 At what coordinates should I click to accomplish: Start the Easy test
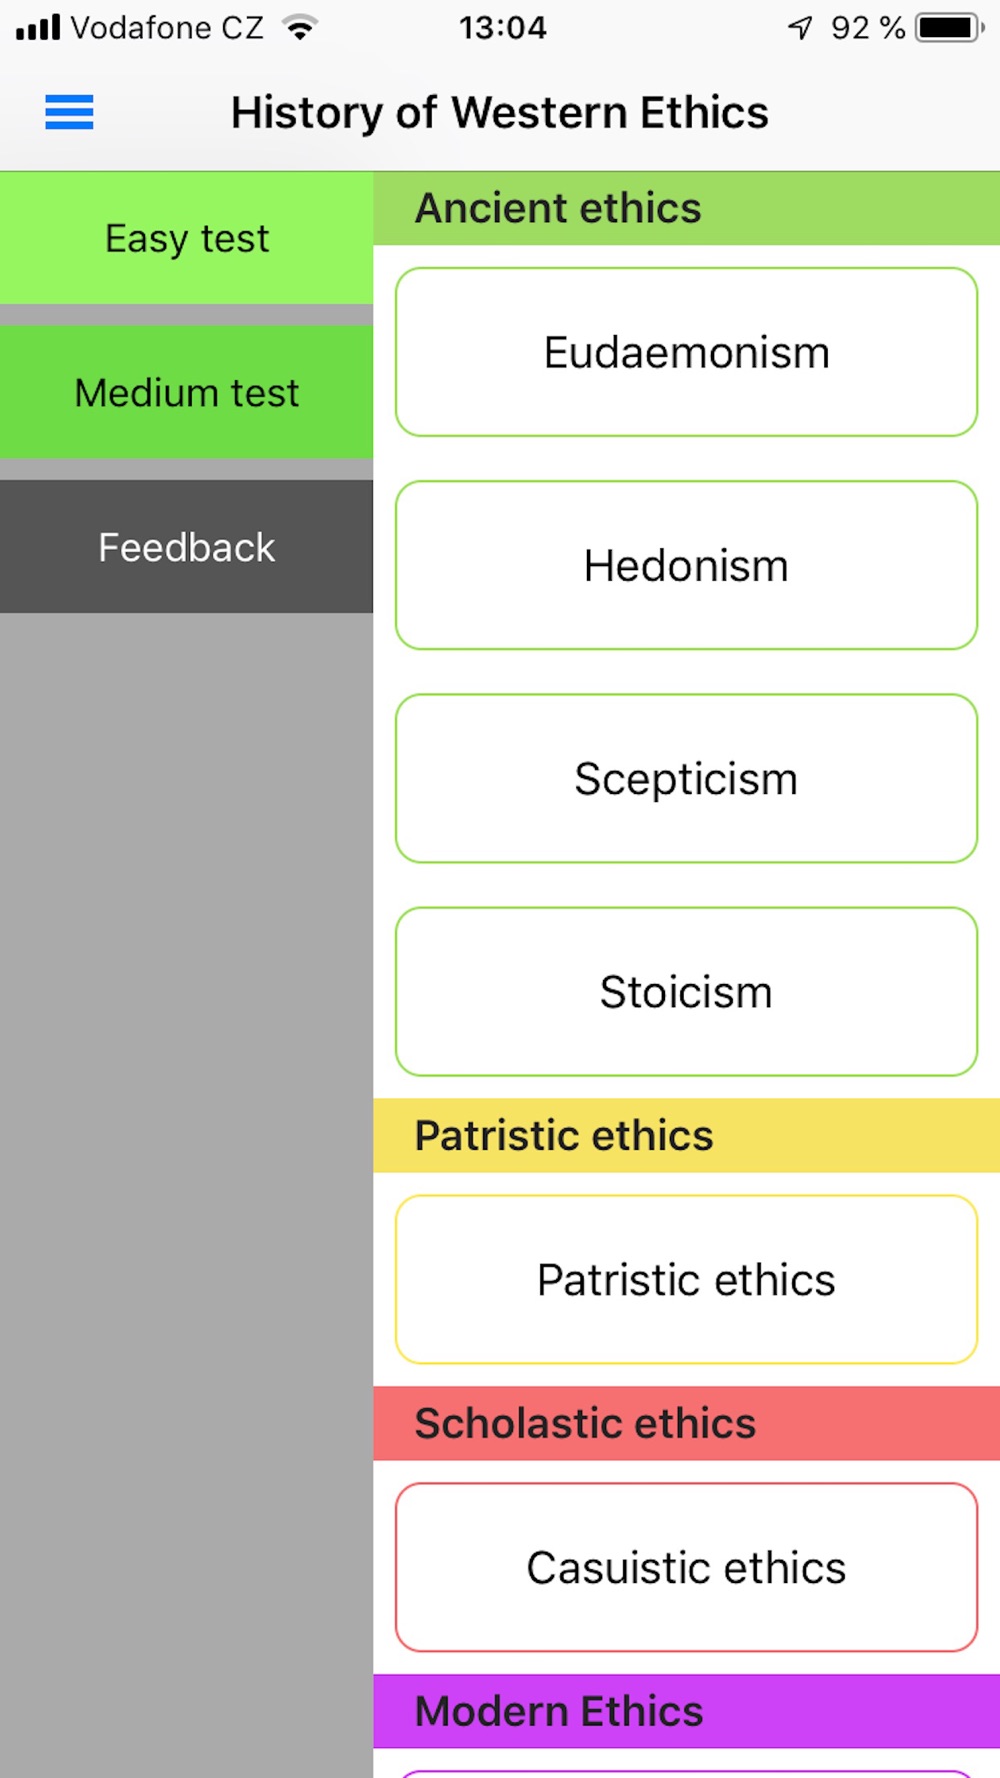[187, 238]
